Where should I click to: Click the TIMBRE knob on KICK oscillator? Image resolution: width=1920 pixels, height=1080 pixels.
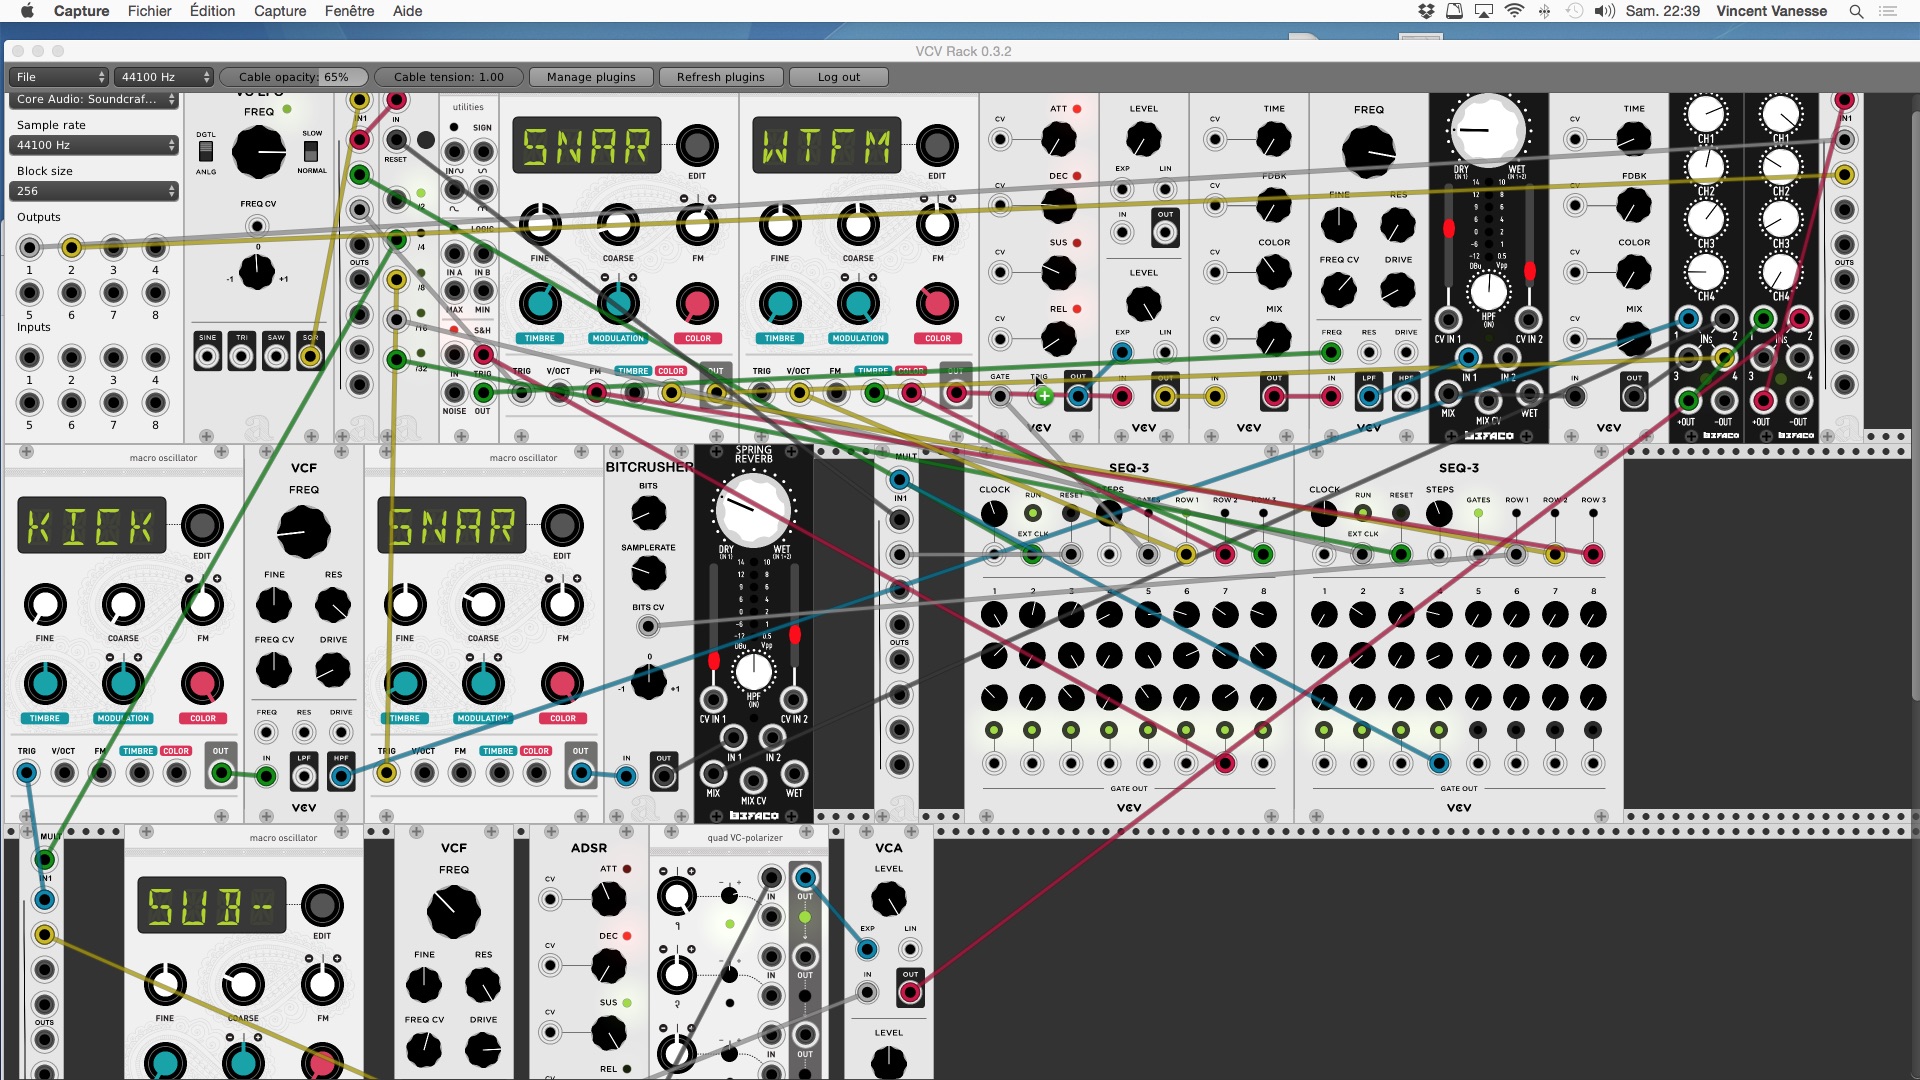point(44,684)
